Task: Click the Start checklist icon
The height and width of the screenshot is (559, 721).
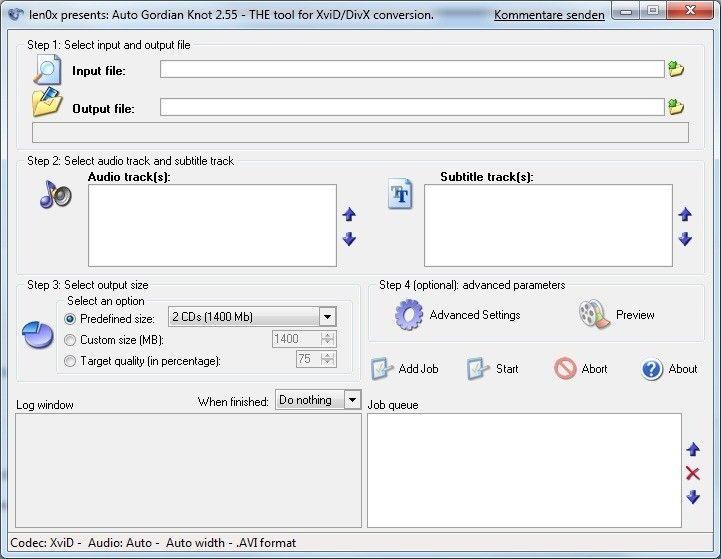Action: point(478,369)
